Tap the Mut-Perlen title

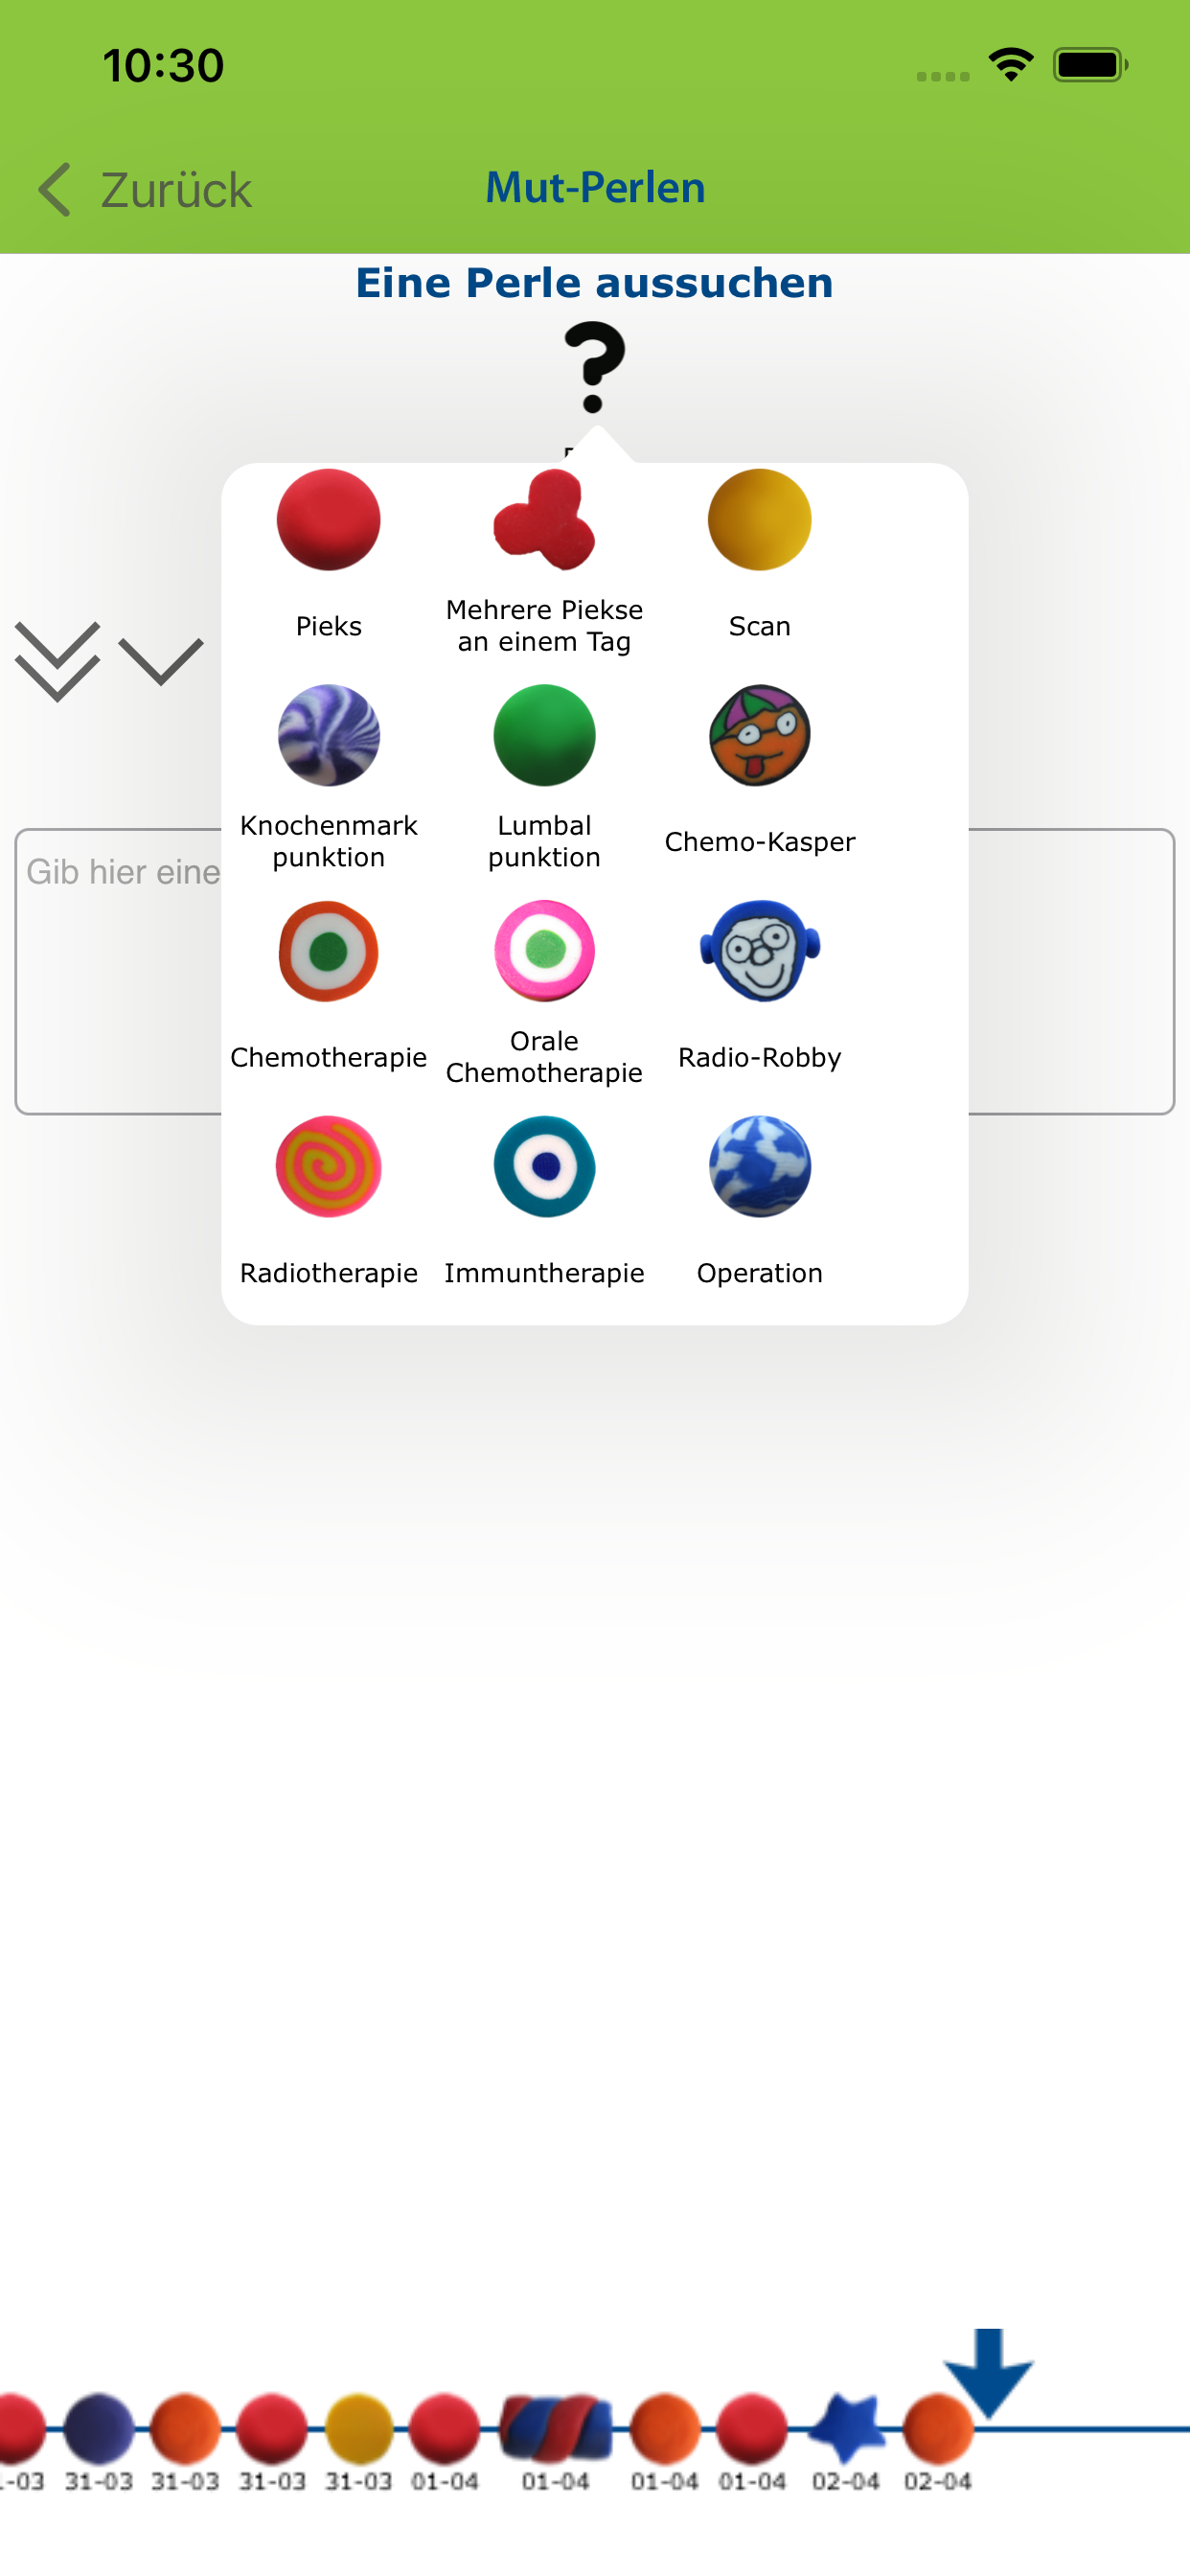pyautogui.click(x=595, y=188)
